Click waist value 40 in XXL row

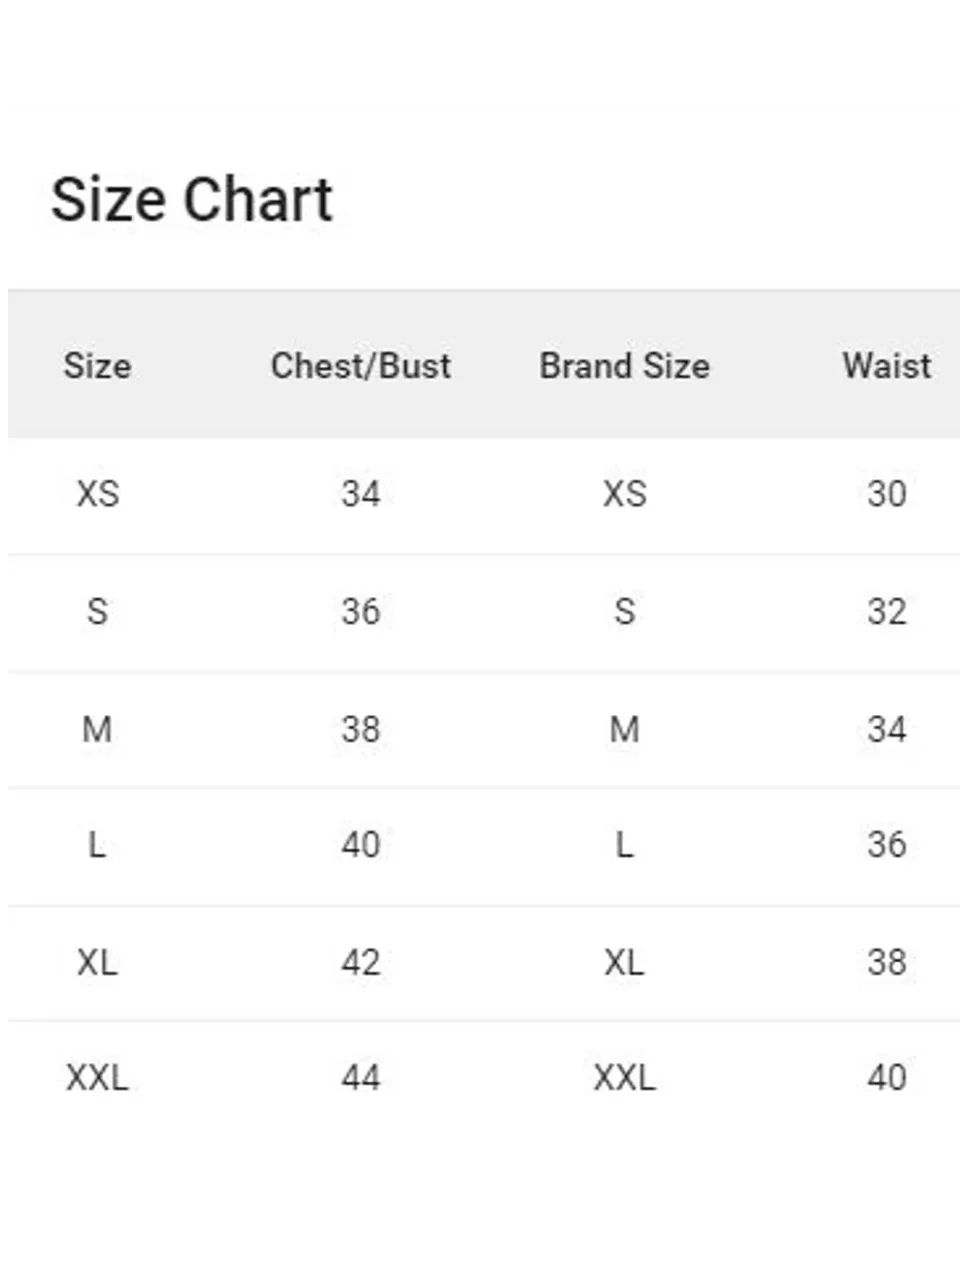[887, 1077]
